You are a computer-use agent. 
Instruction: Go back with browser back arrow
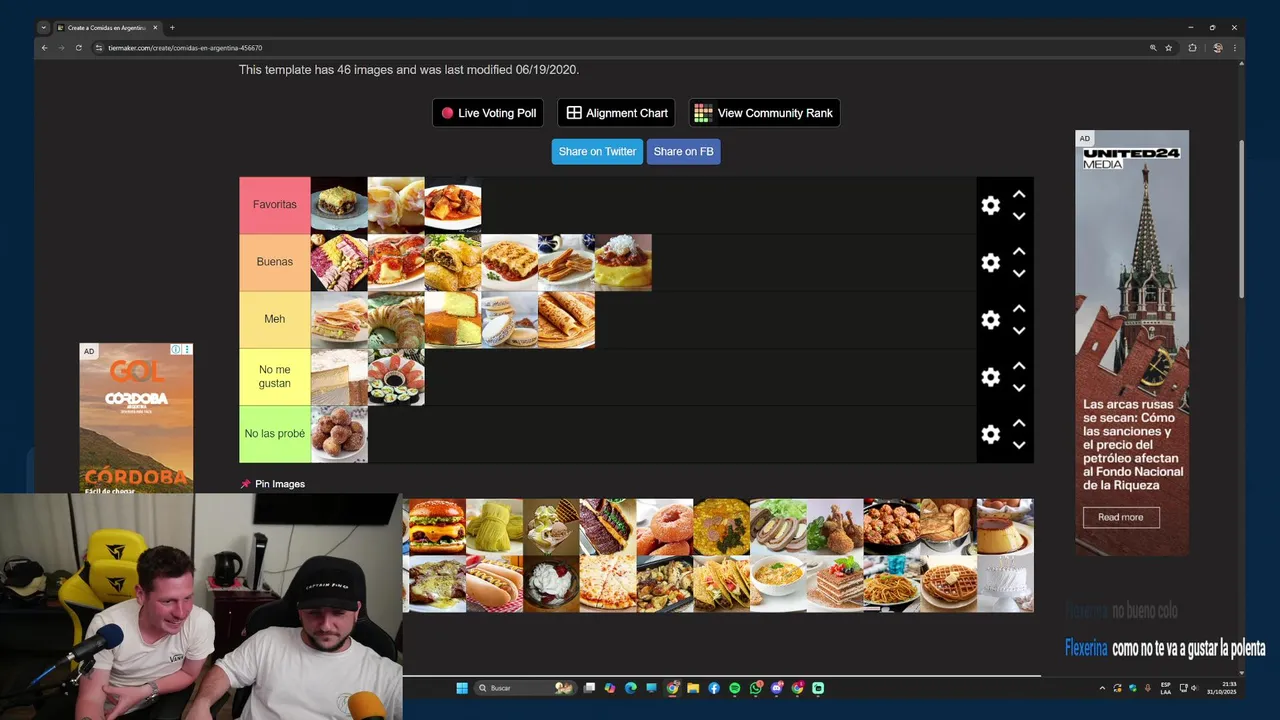coord(44,48)
